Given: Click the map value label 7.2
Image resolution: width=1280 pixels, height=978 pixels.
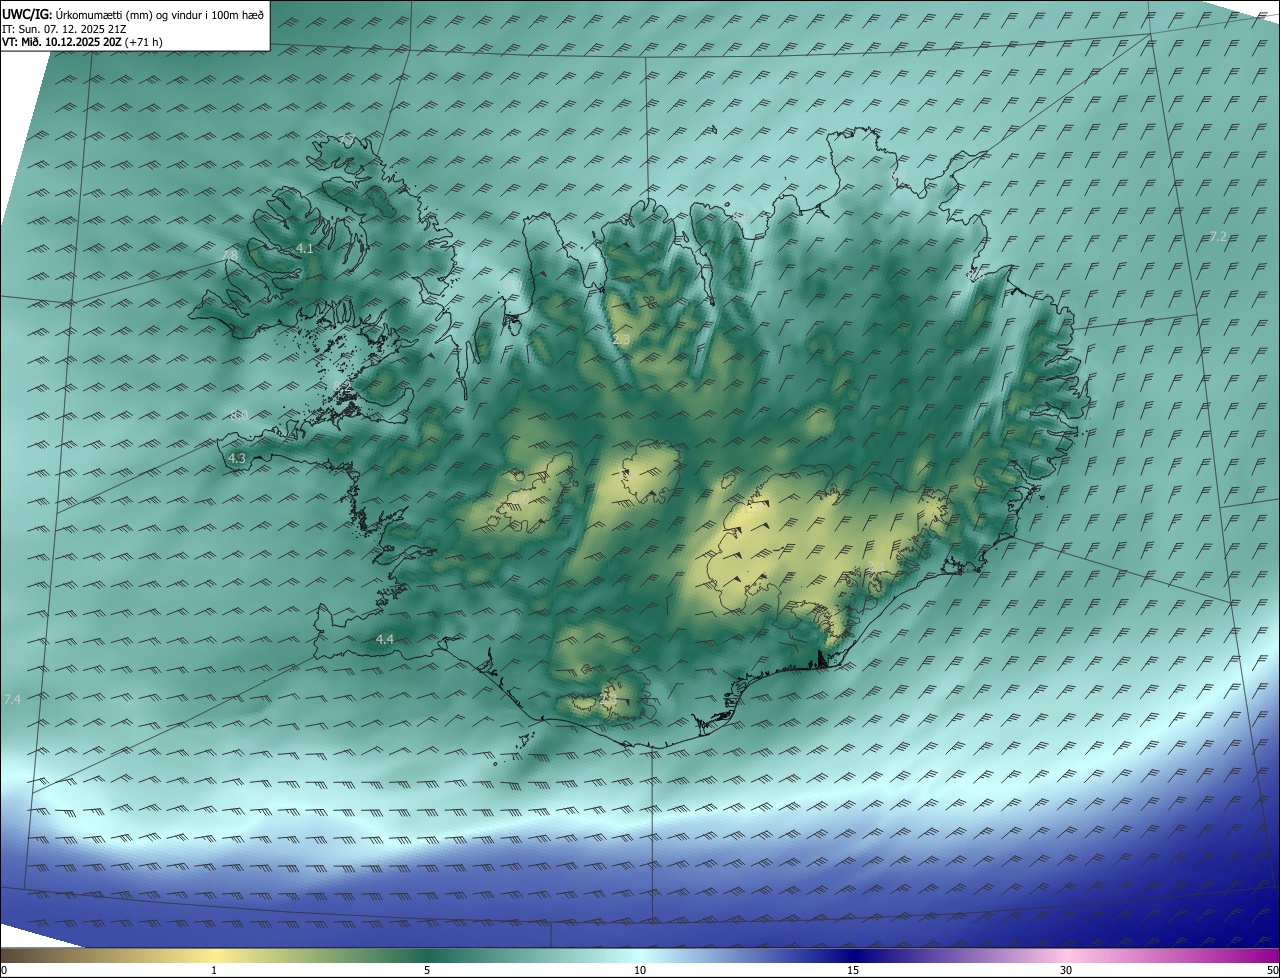Looking at the screenshot, I should click(x=1218, y=237).
